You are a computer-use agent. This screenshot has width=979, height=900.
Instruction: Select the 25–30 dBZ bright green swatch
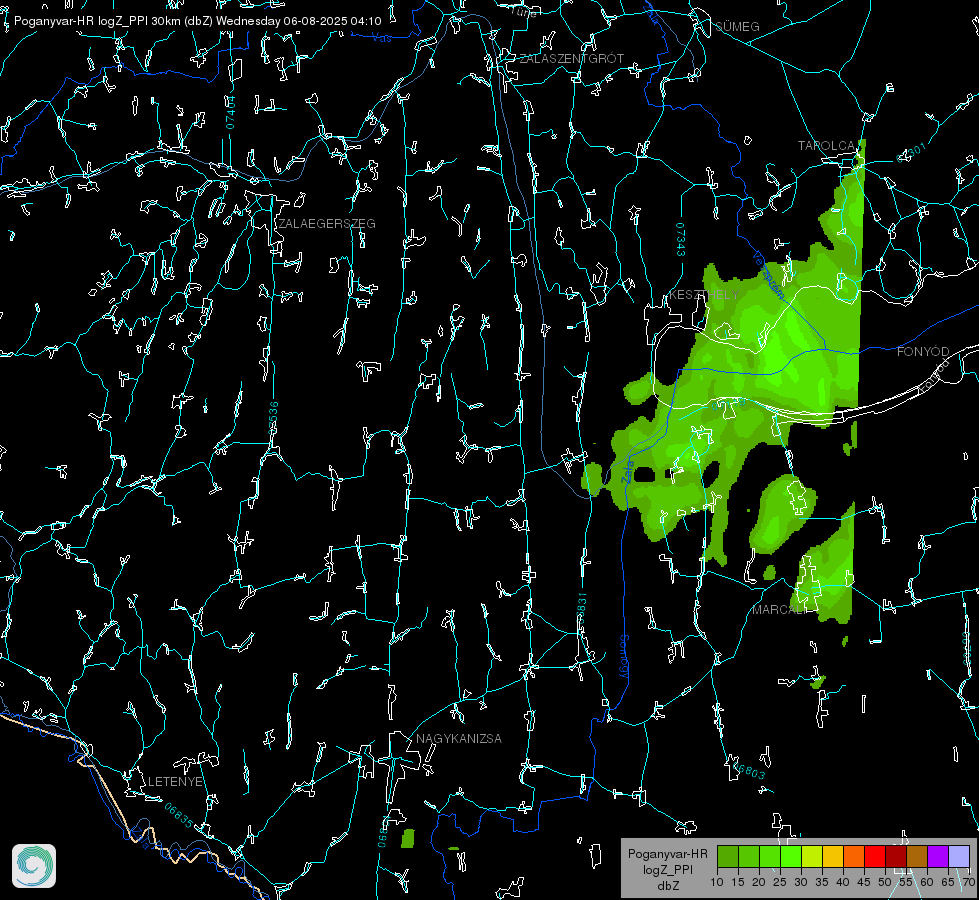point(791,856)
